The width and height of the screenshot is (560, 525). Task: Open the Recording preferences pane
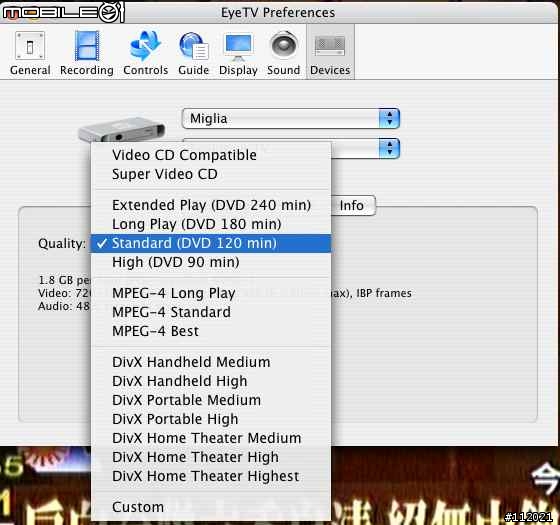87,53
